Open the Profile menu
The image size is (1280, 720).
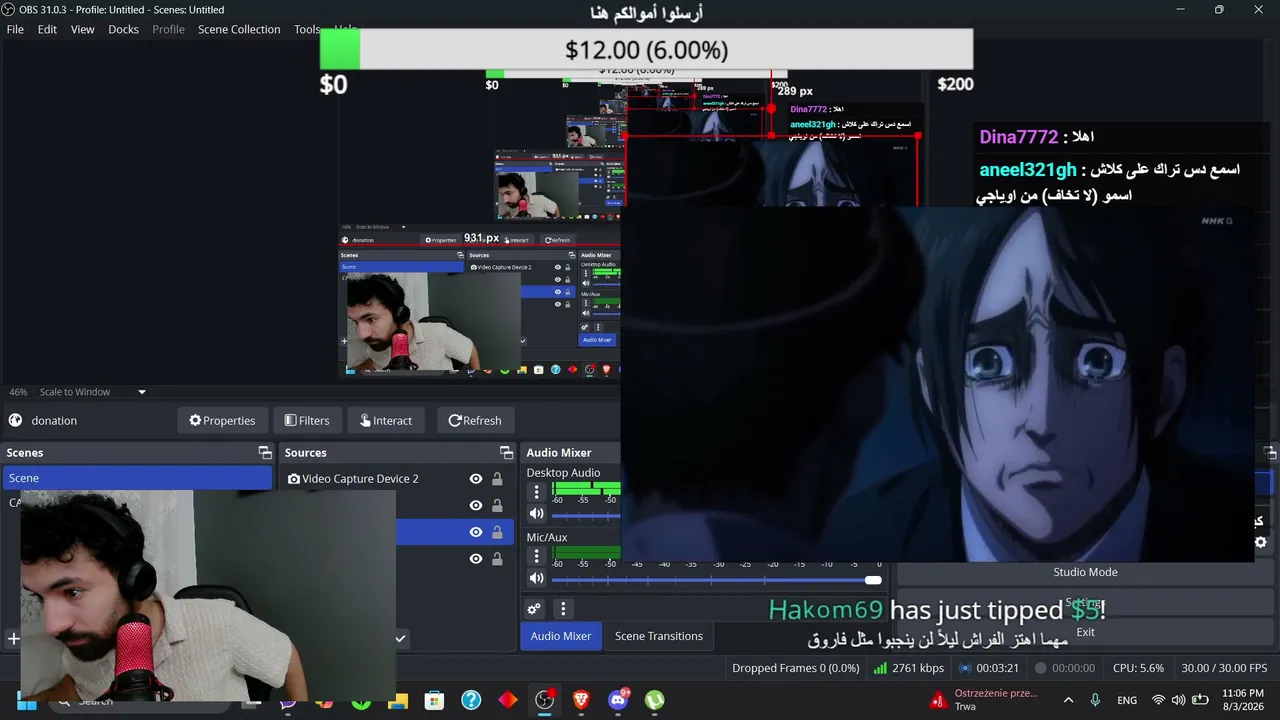[x=168, y=29]
